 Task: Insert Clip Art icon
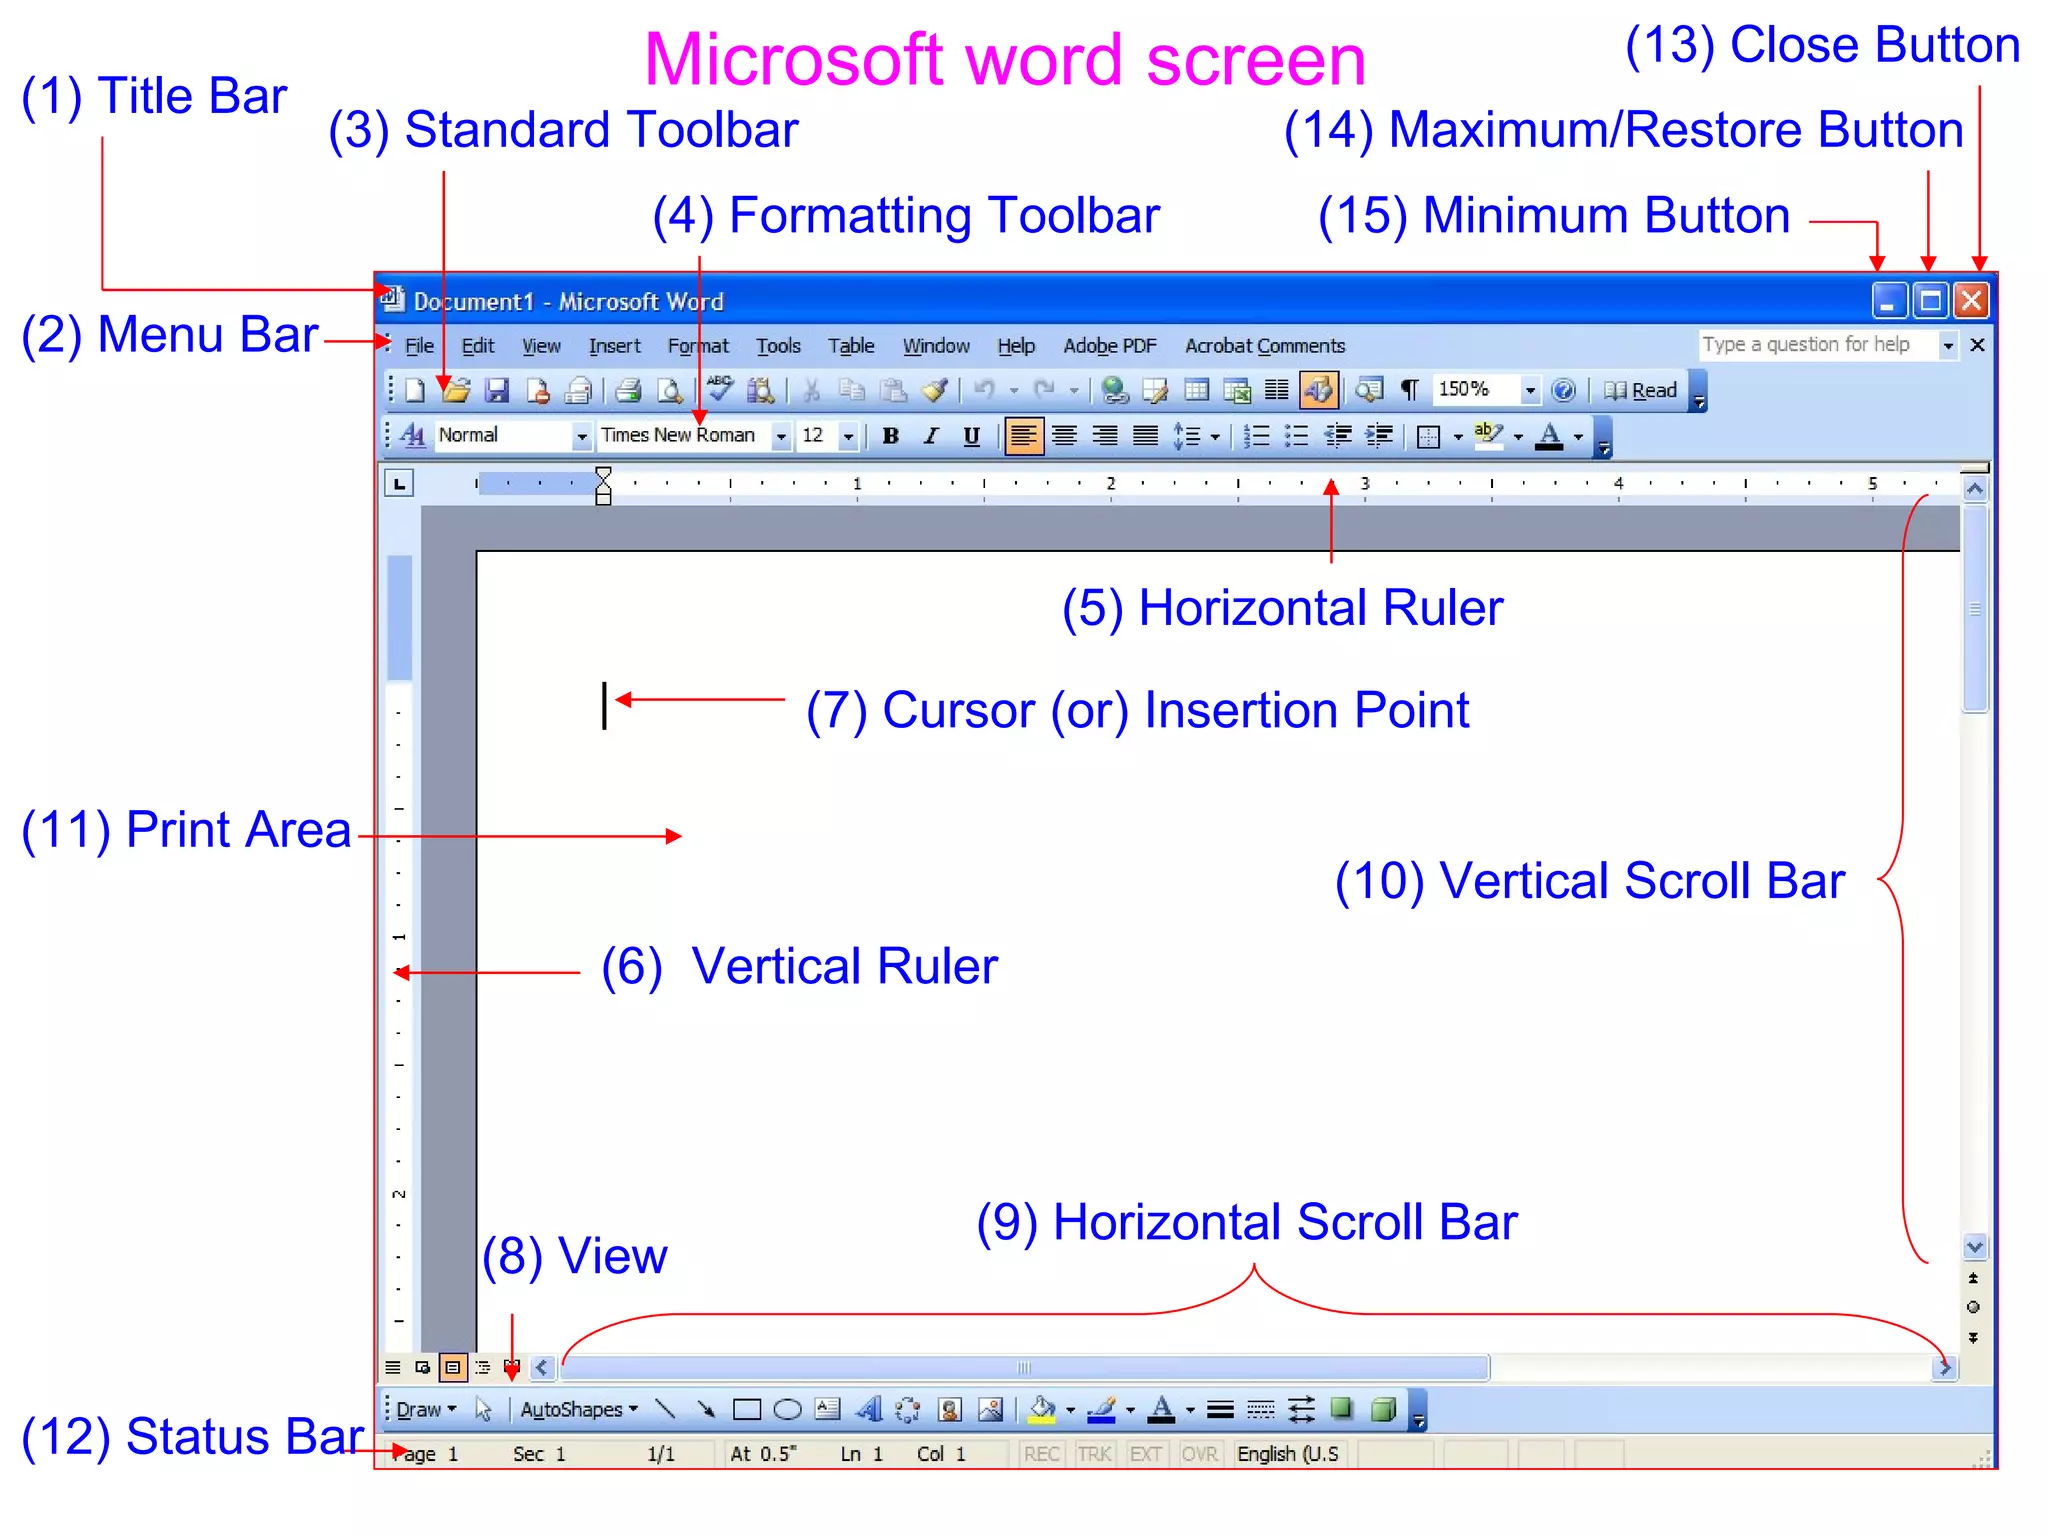[x=950, y=1410]
